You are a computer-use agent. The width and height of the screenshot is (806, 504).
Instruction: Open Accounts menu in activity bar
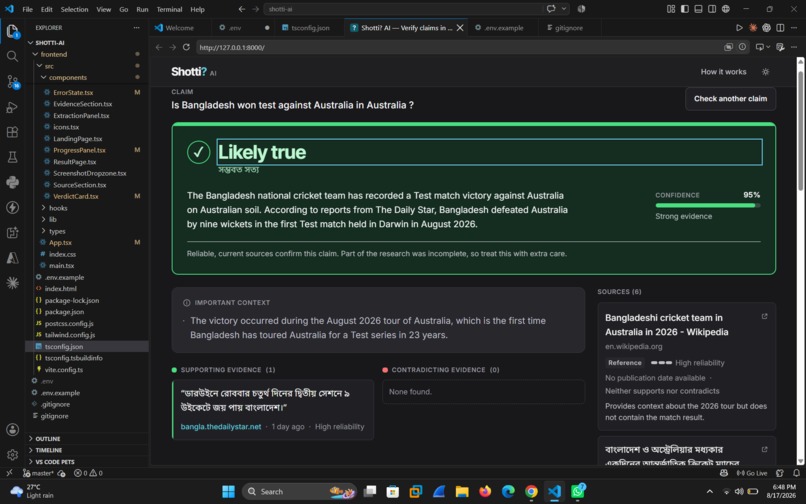13,429
